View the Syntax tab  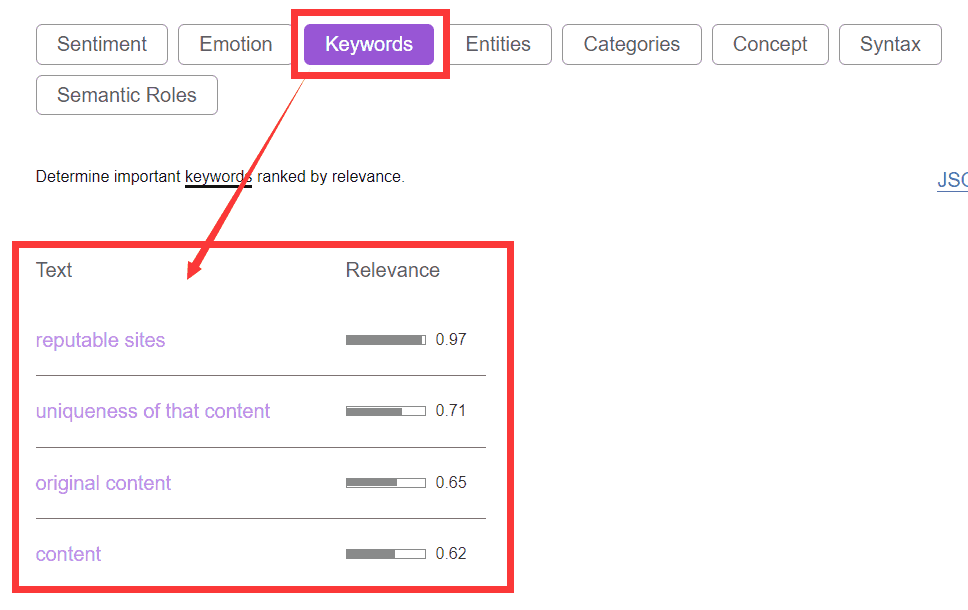pyautogui.click(x=890, y=45)
